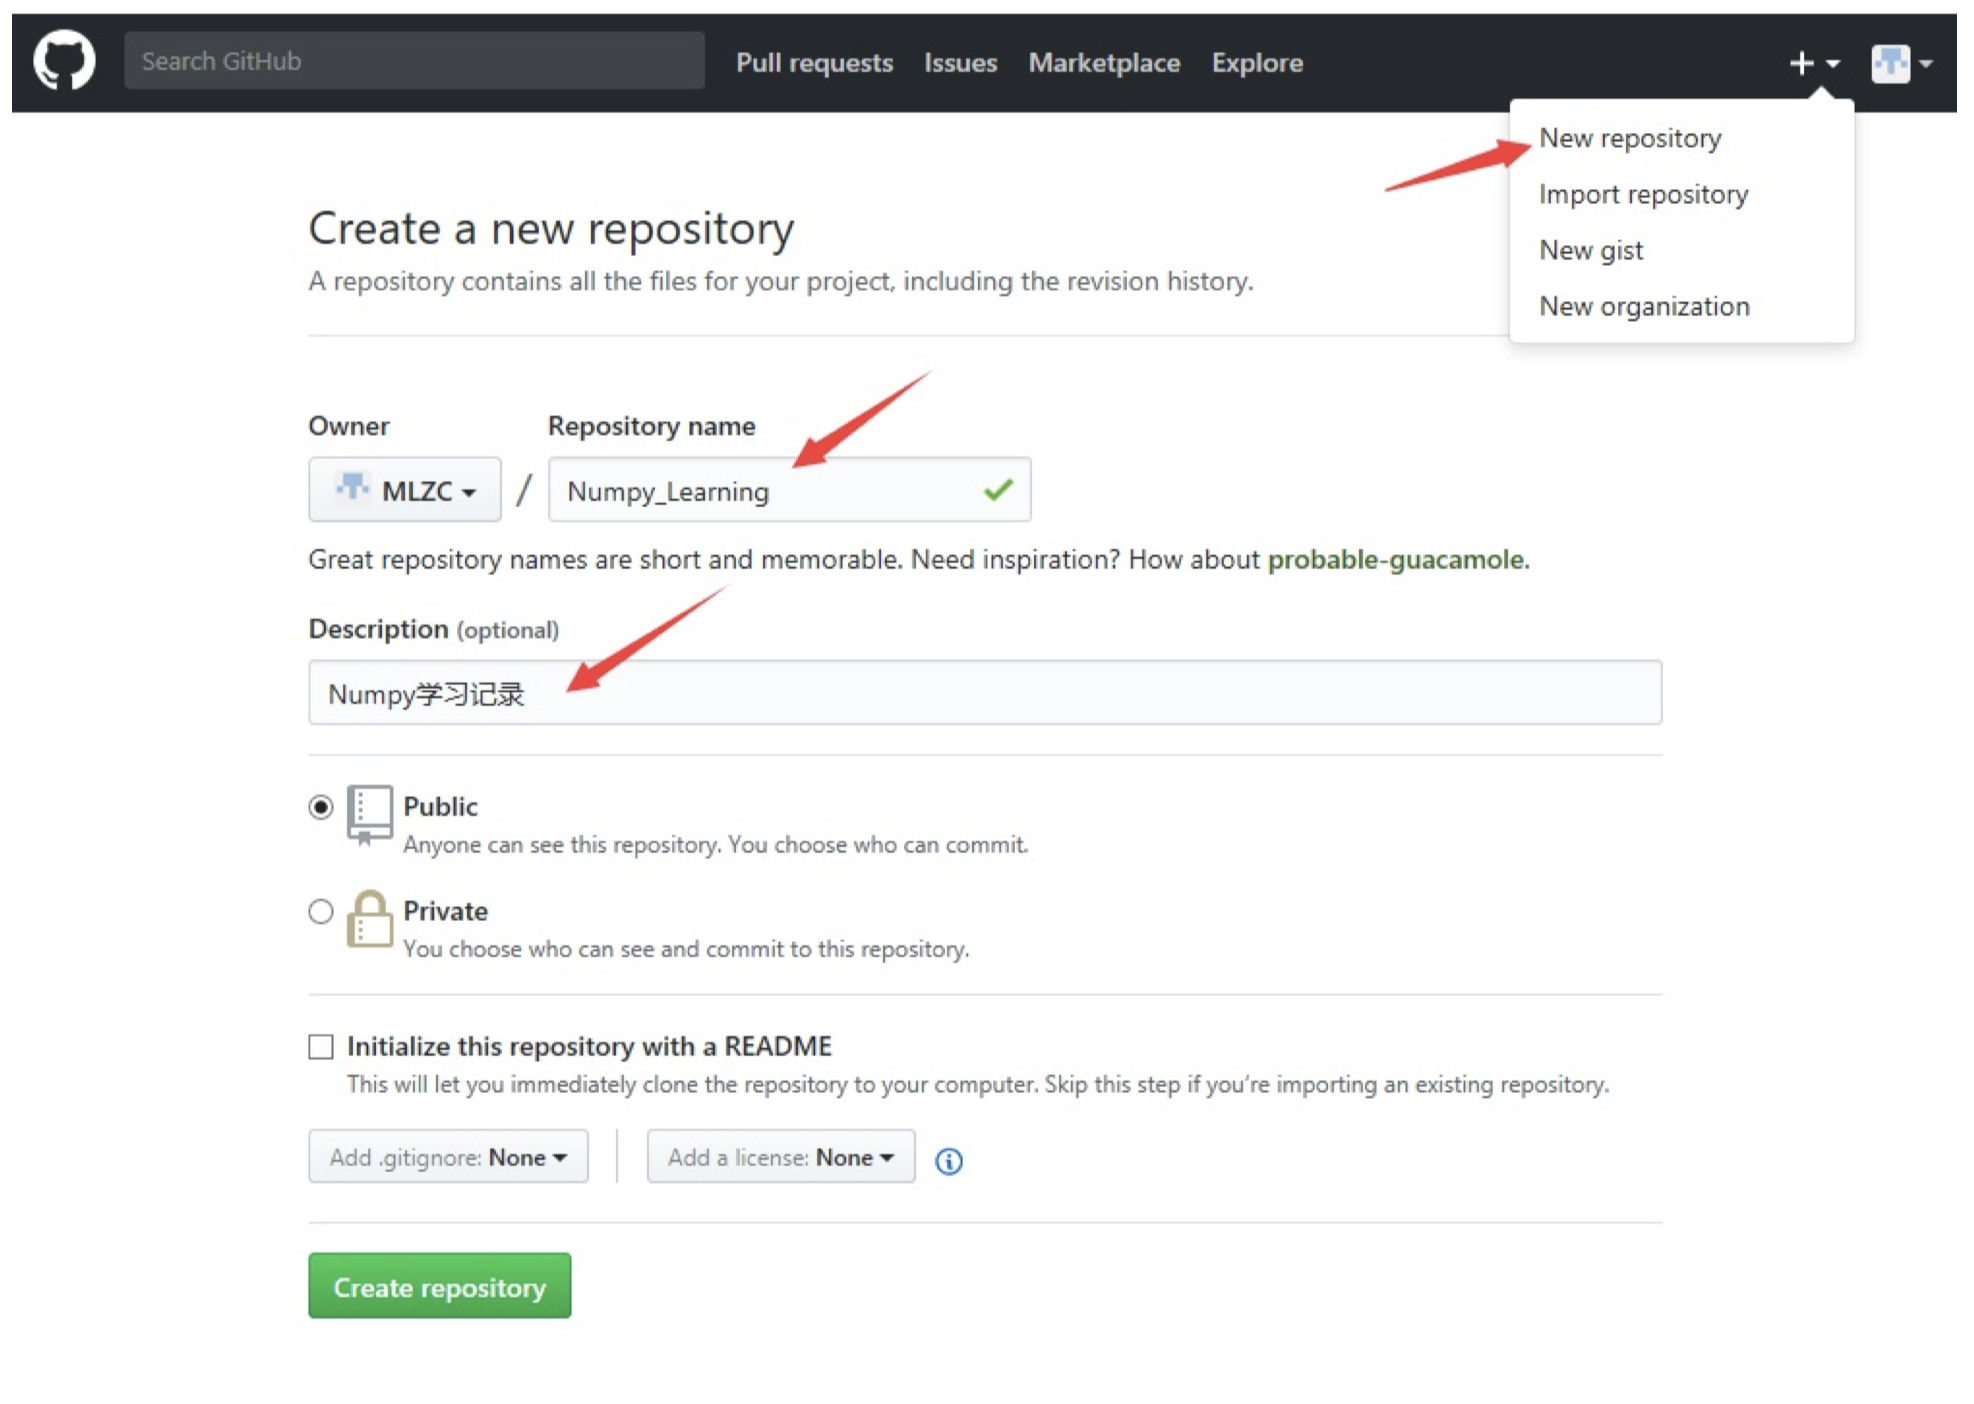Enable Initialize this repository with a README
1974x1404 pixels.
pyautogui.click(x=321, y=1047)
